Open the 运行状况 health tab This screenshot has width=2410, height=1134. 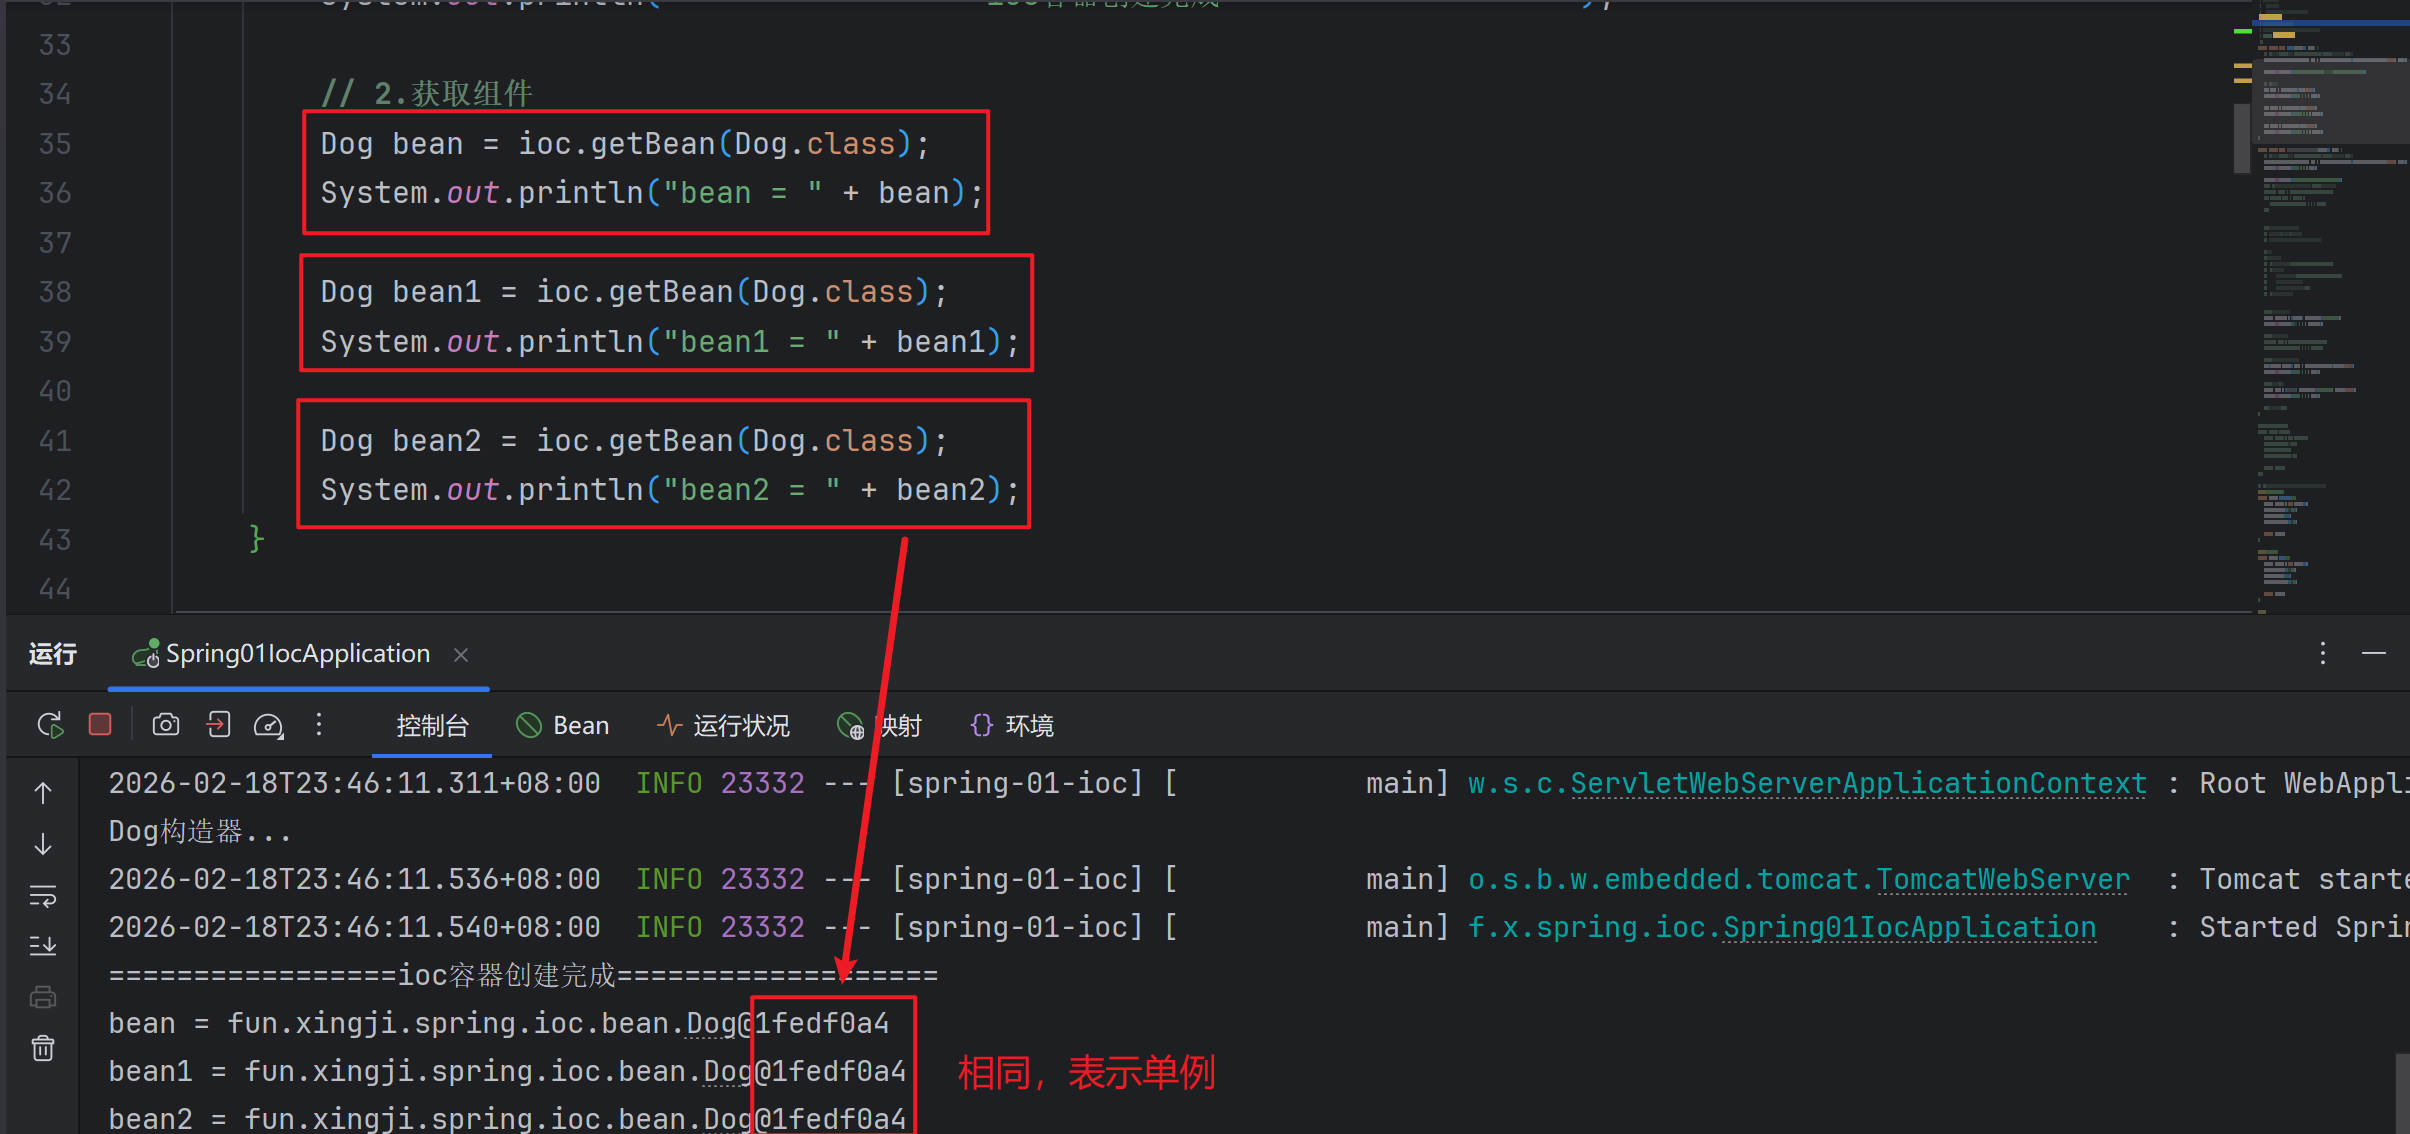(723, 726)
